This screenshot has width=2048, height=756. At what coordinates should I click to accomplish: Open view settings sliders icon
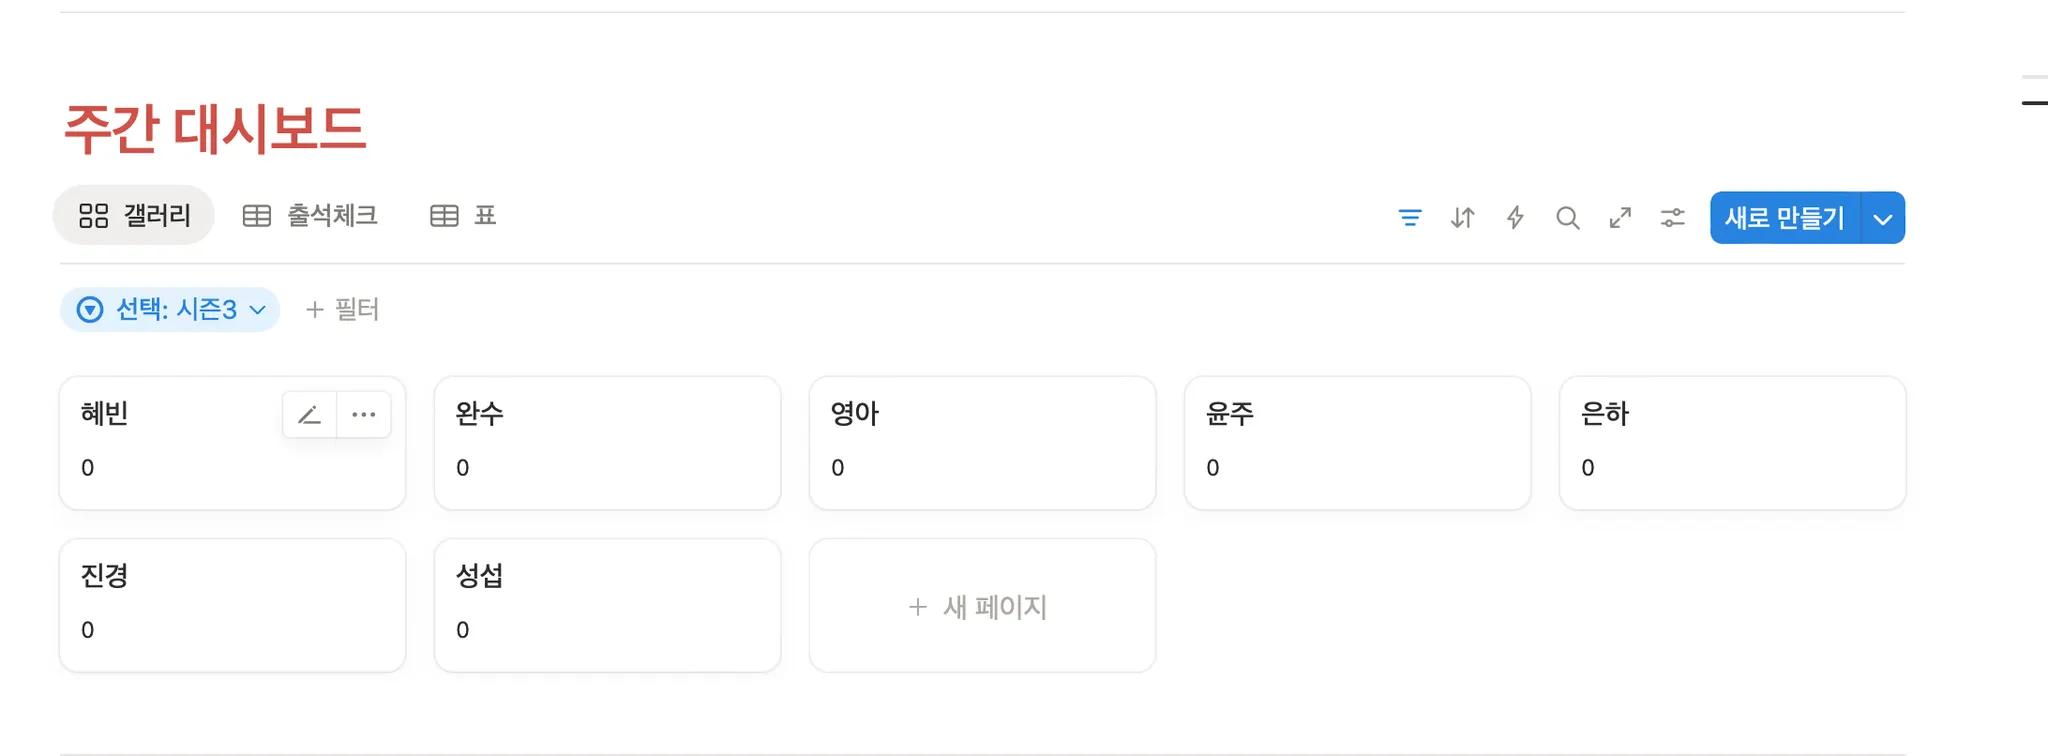(x=1673, y=217)
